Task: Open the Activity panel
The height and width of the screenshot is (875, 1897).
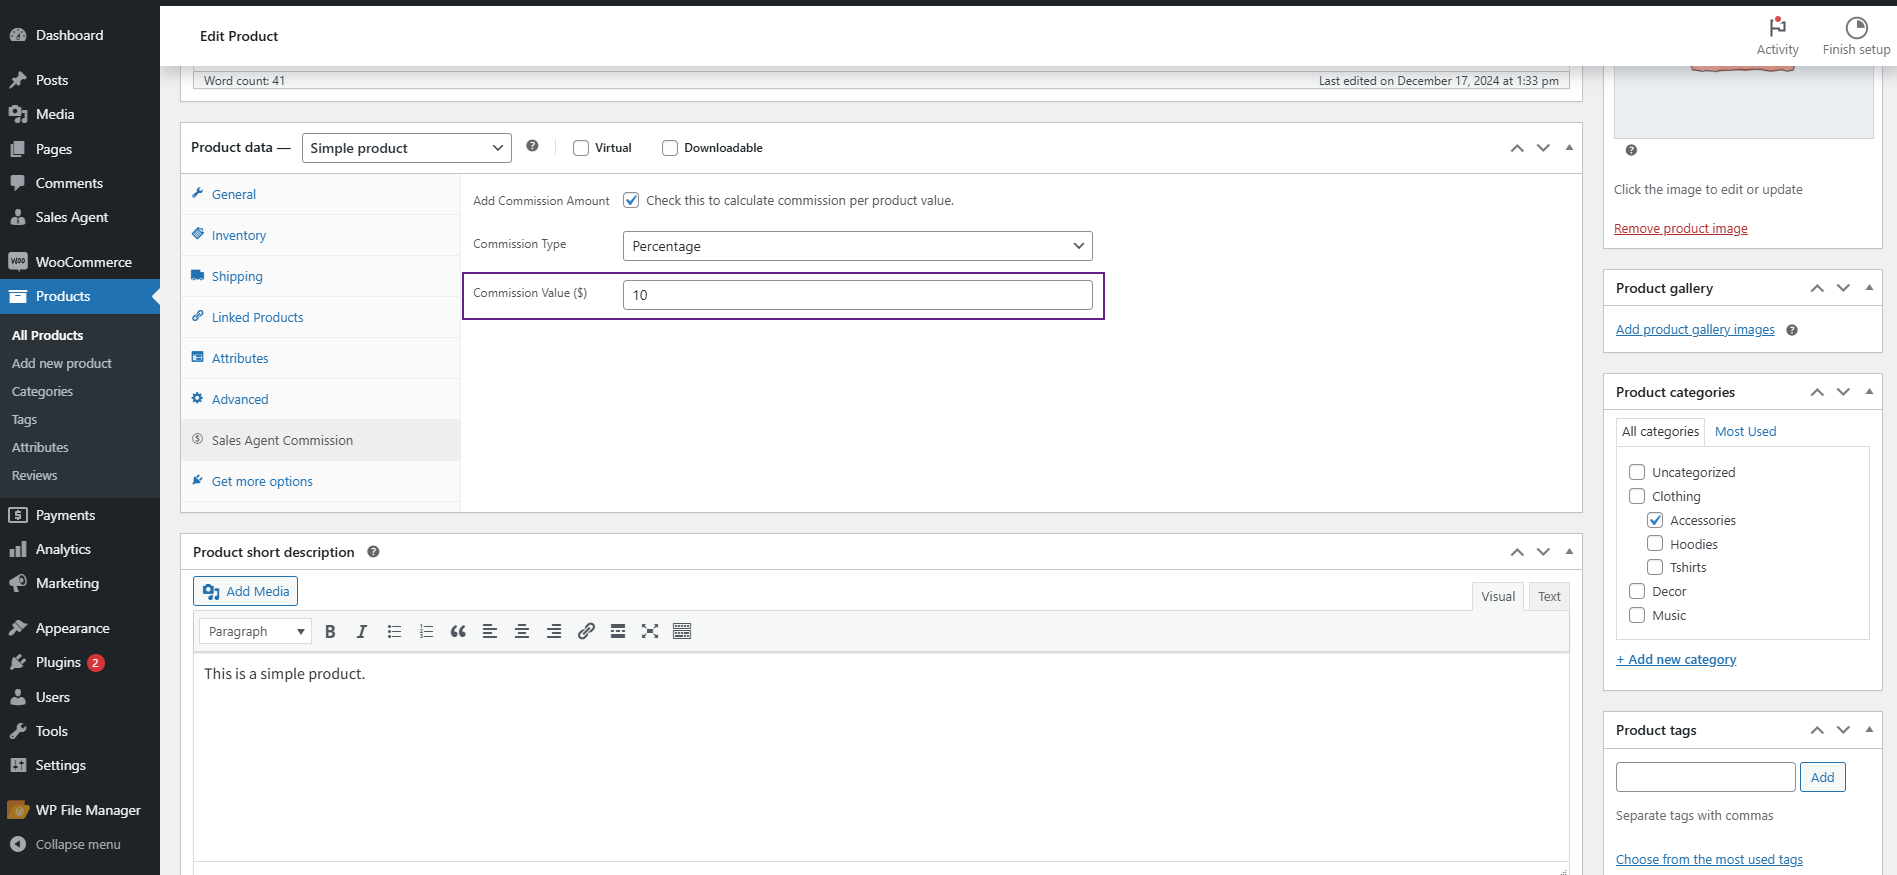Action: 1777,36
